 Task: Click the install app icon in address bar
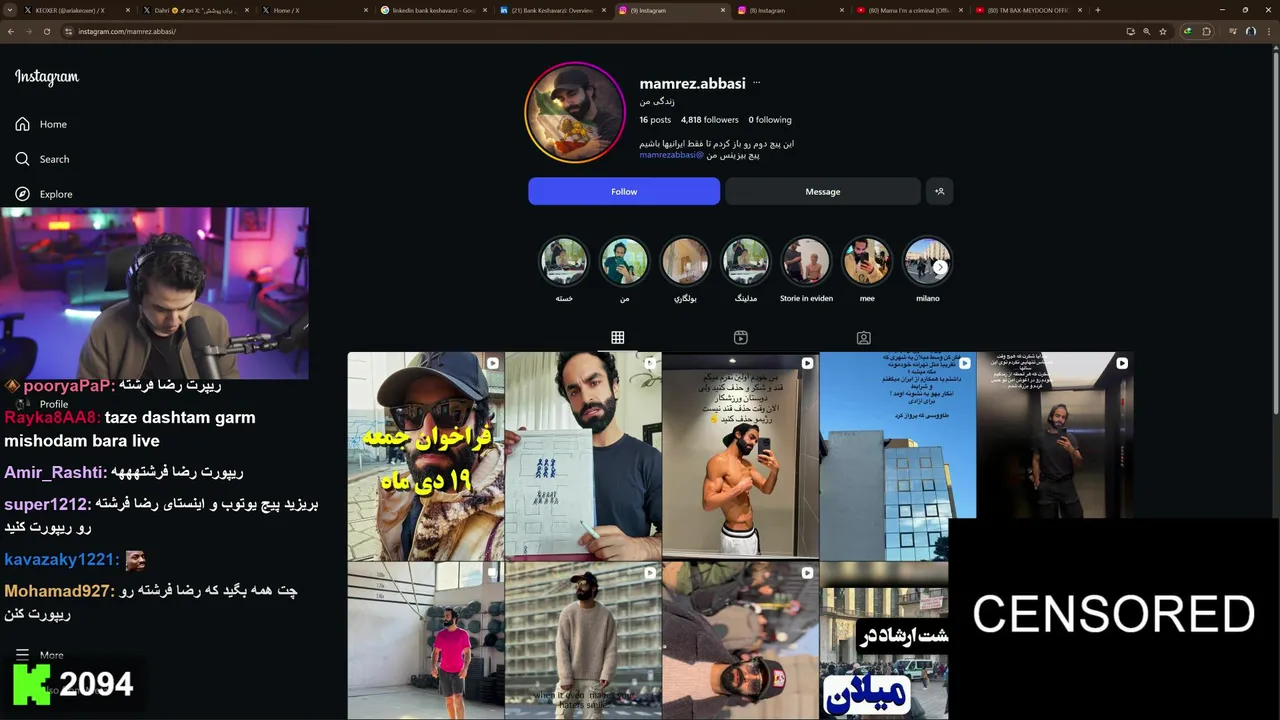tap(1131, 31)
